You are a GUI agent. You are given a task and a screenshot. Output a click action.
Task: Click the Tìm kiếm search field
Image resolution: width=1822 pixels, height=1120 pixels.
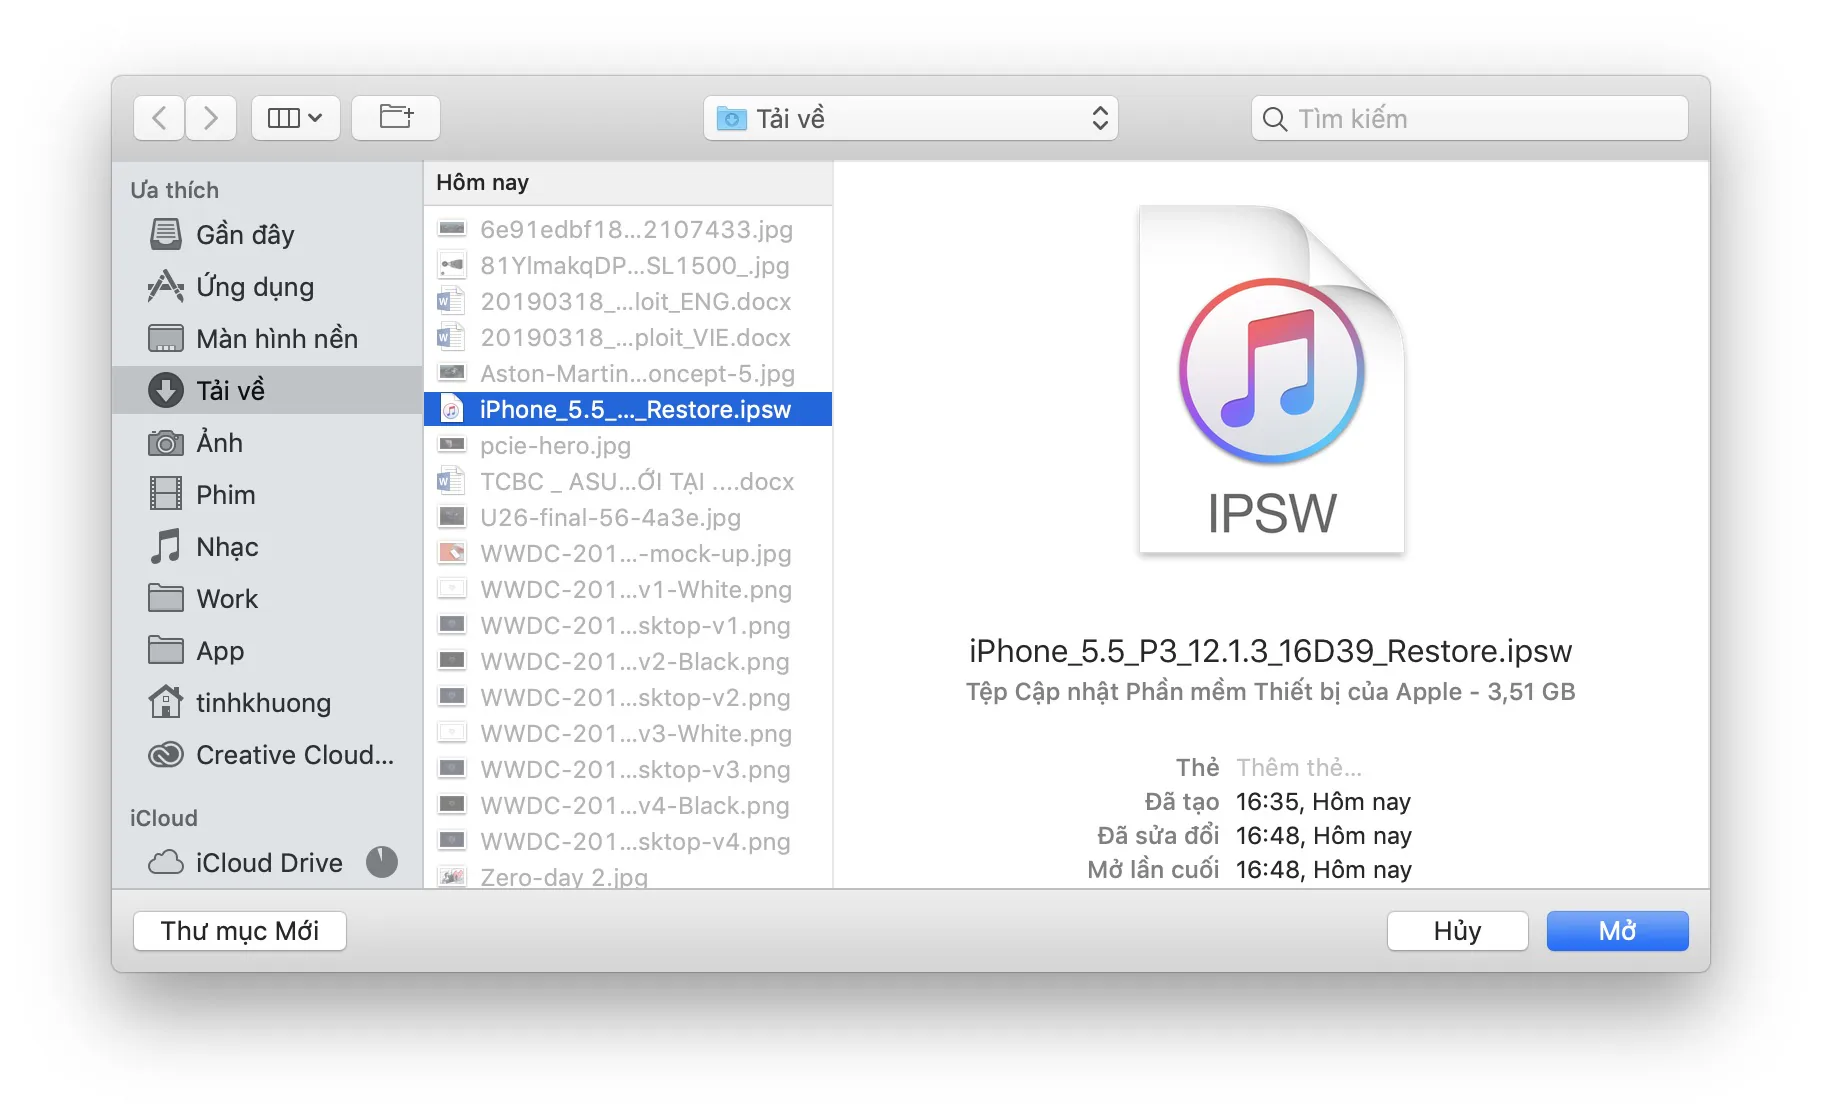tap(1469, 118)
